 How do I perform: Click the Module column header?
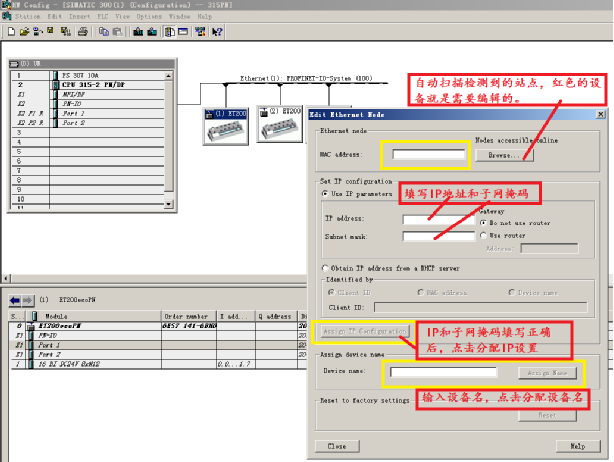(x=93, y=316)
